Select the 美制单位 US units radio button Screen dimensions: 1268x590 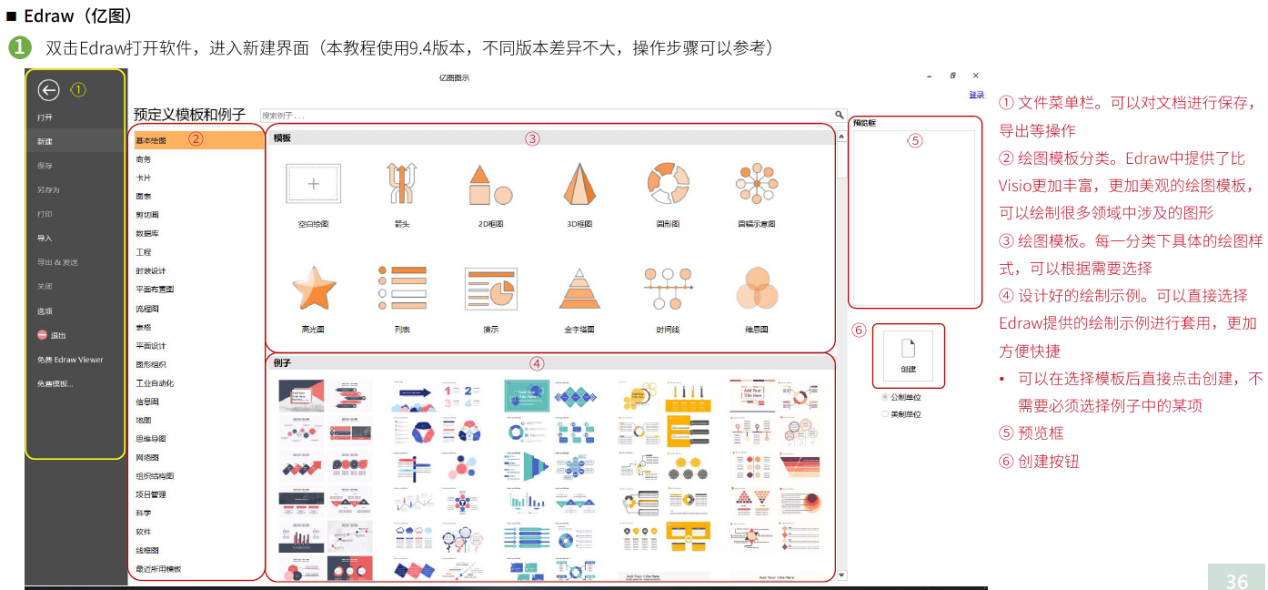884,414
